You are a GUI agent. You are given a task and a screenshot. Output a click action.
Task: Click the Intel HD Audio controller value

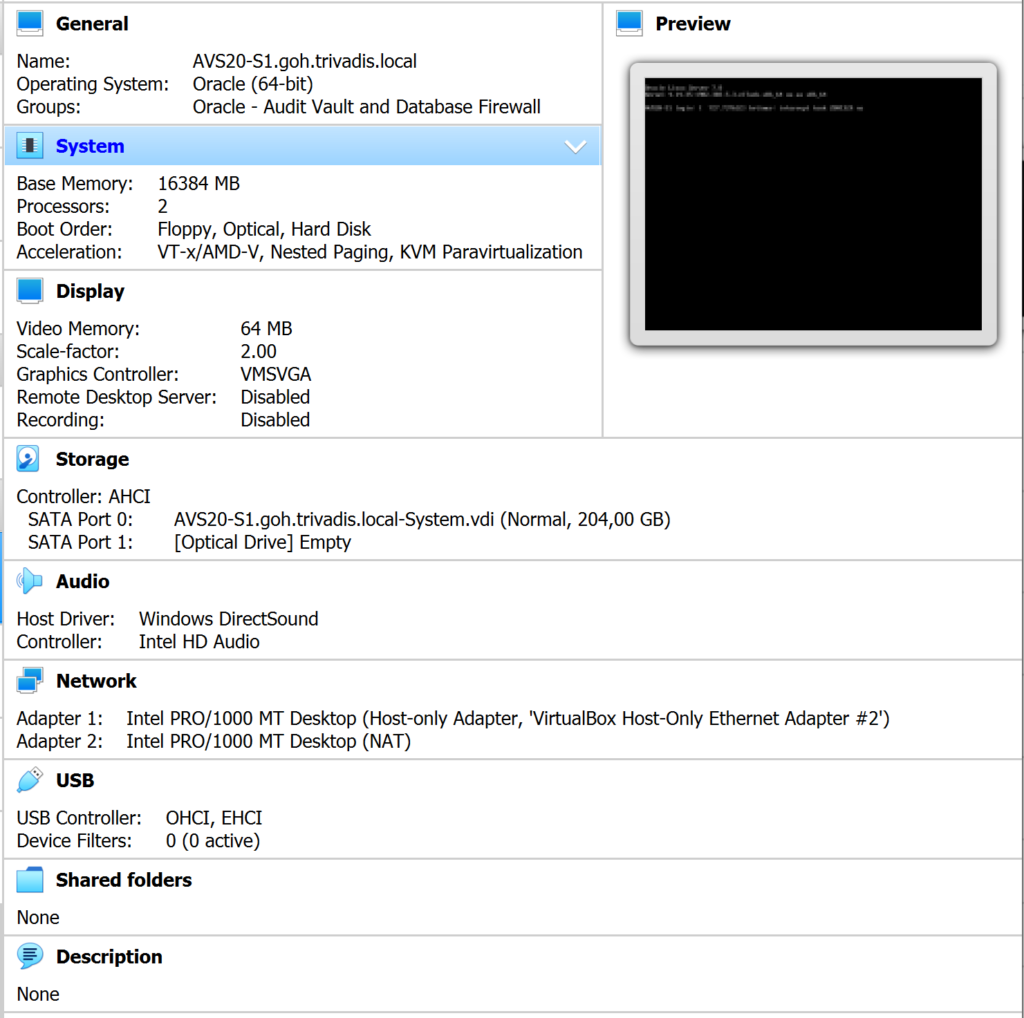(199, 642)
